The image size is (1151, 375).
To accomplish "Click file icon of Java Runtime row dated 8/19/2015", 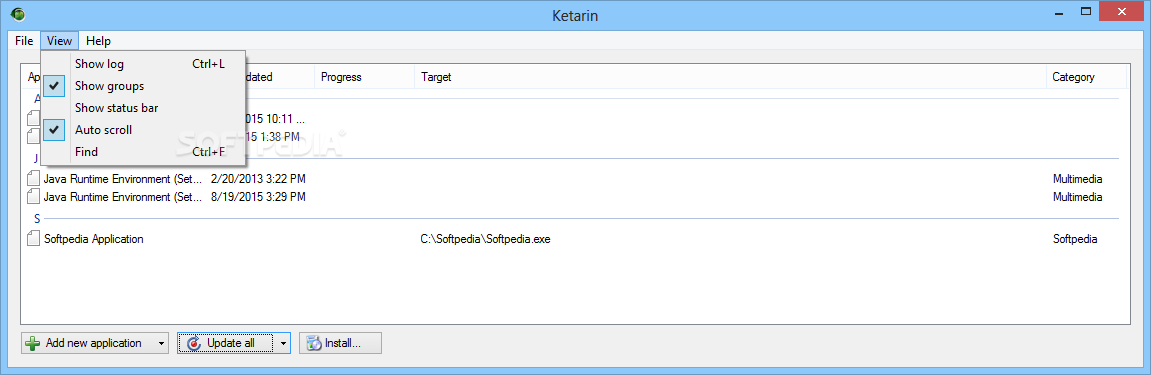I will coord(33,197).
